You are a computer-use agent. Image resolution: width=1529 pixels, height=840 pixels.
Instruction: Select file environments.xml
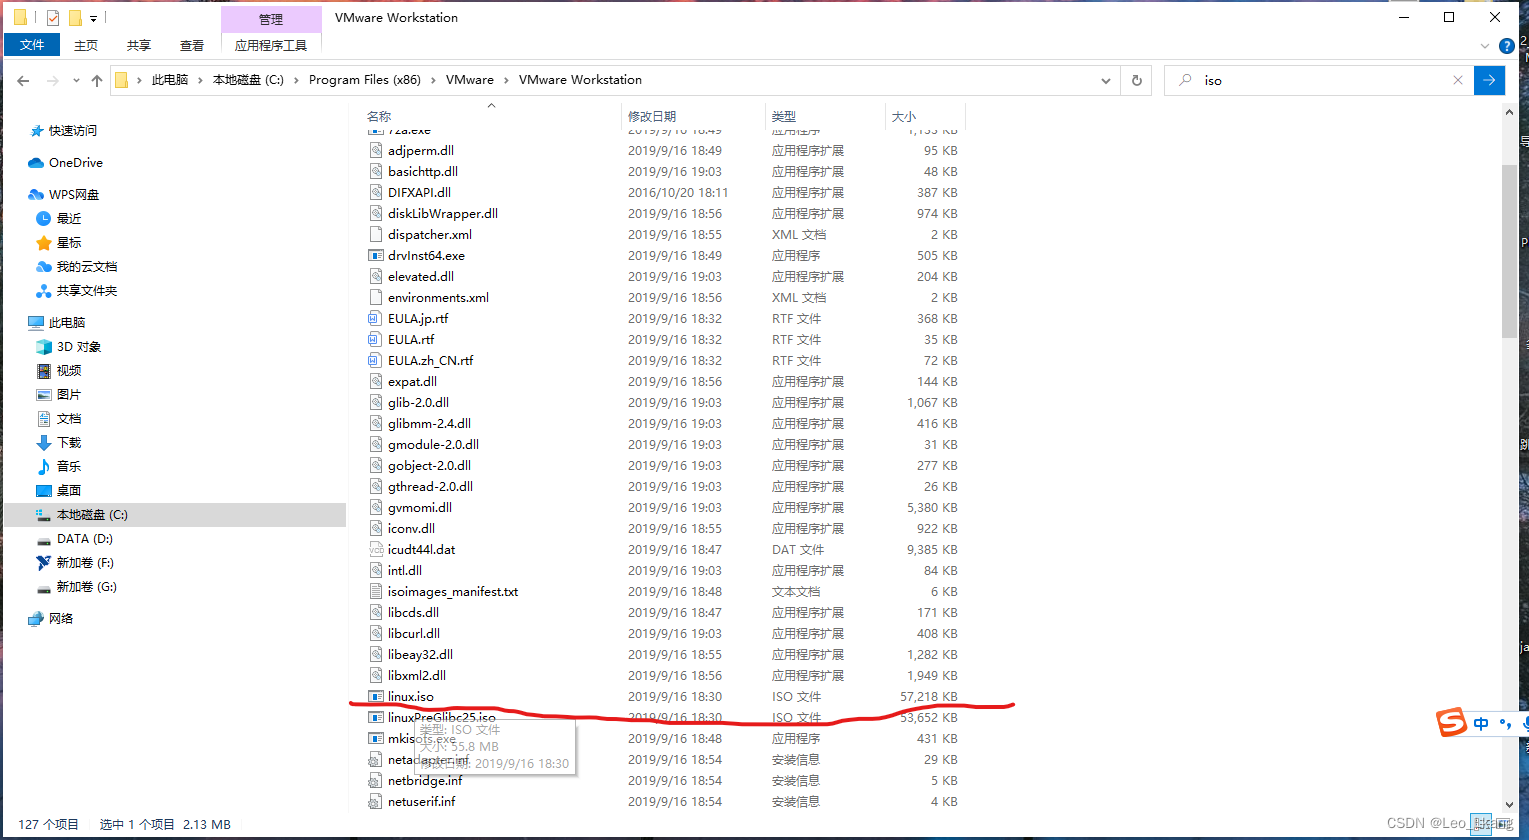click(x=439, y=298)
